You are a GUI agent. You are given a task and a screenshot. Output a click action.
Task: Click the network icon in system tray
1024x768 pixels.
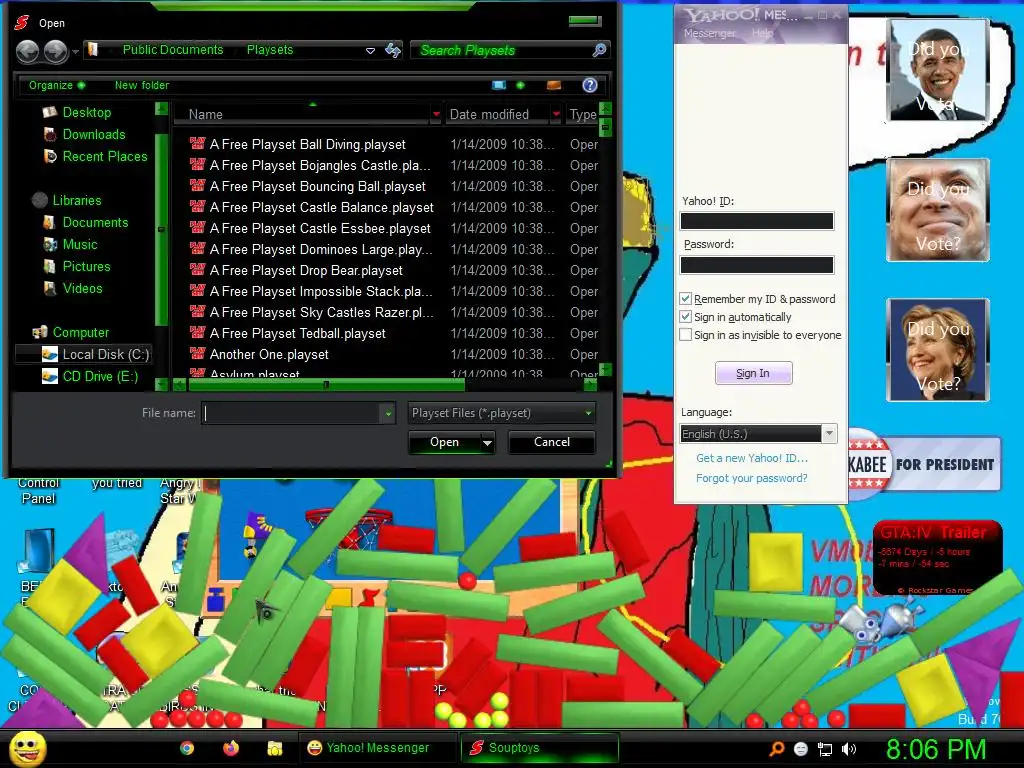click(x=825, y=749)
